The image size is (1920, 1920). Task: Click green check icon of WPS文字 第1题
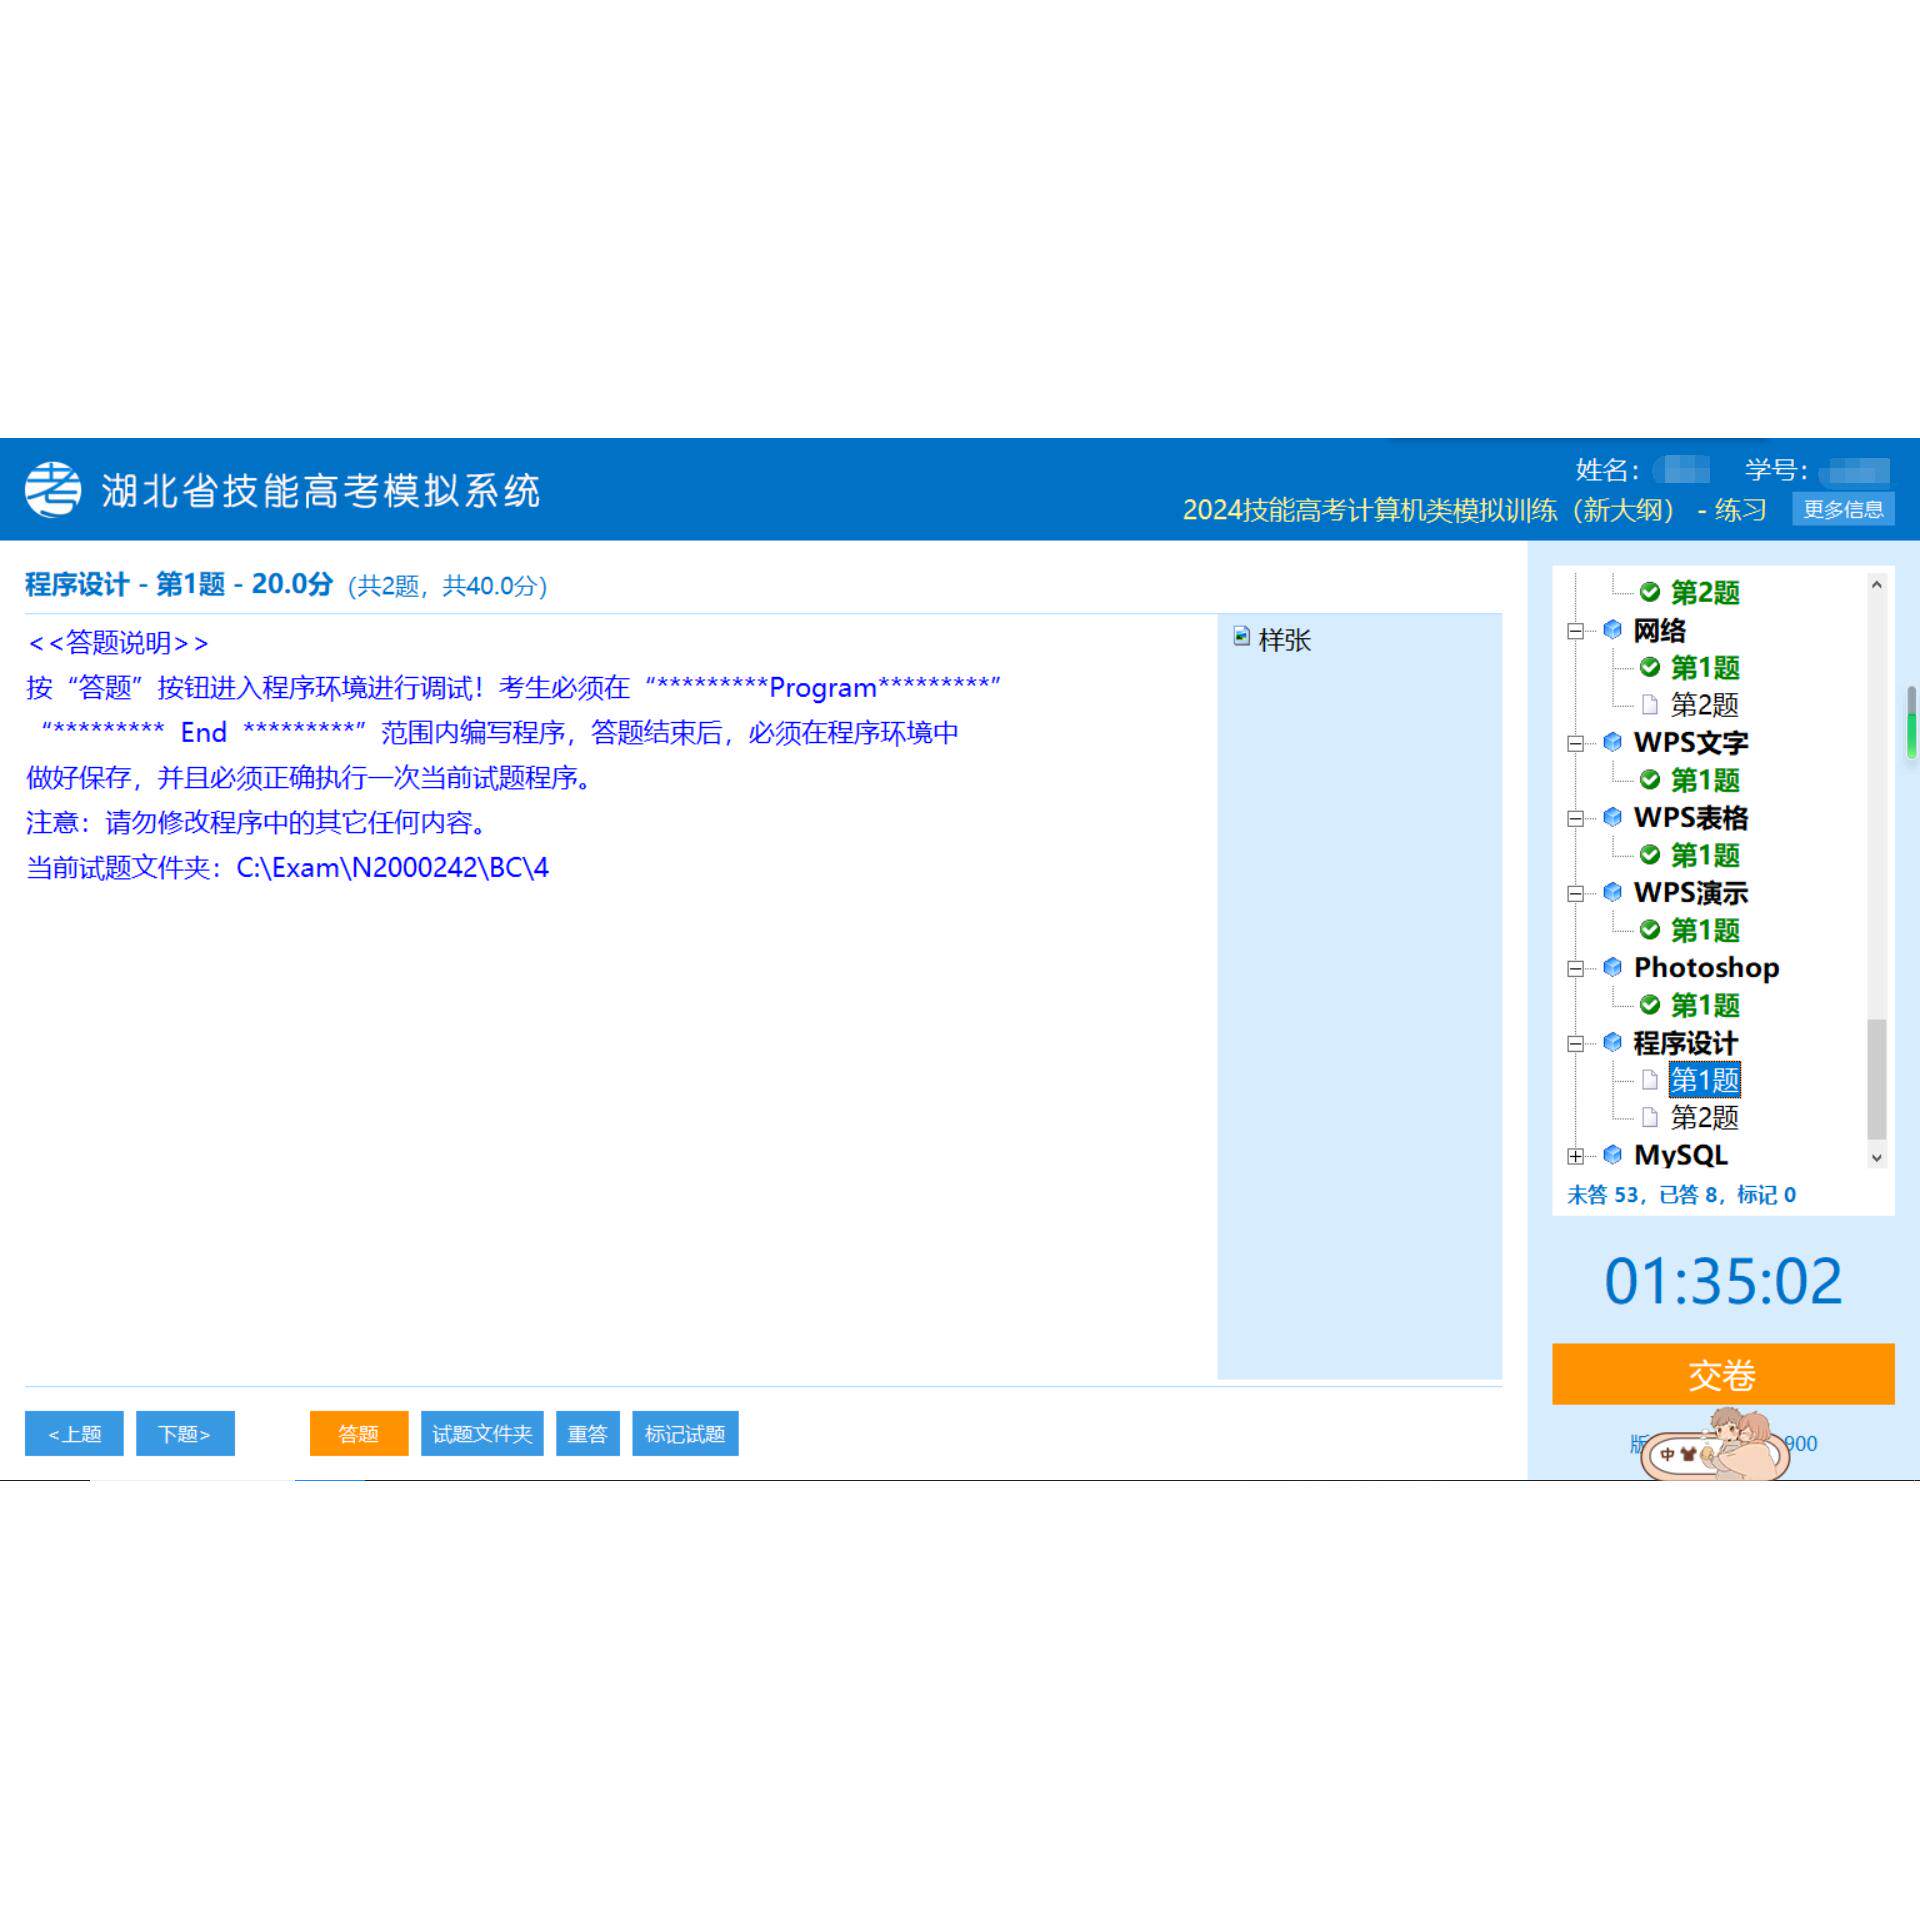point(1650,780)
